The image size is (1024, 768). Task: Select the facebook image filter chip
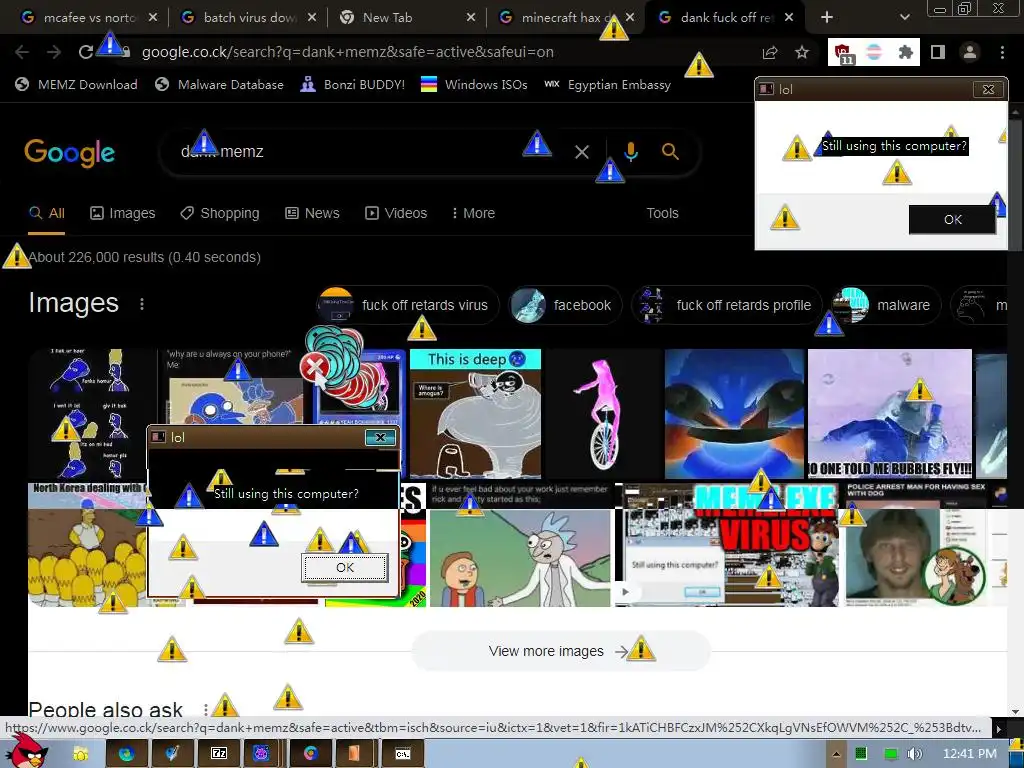[x=565, y=305]
